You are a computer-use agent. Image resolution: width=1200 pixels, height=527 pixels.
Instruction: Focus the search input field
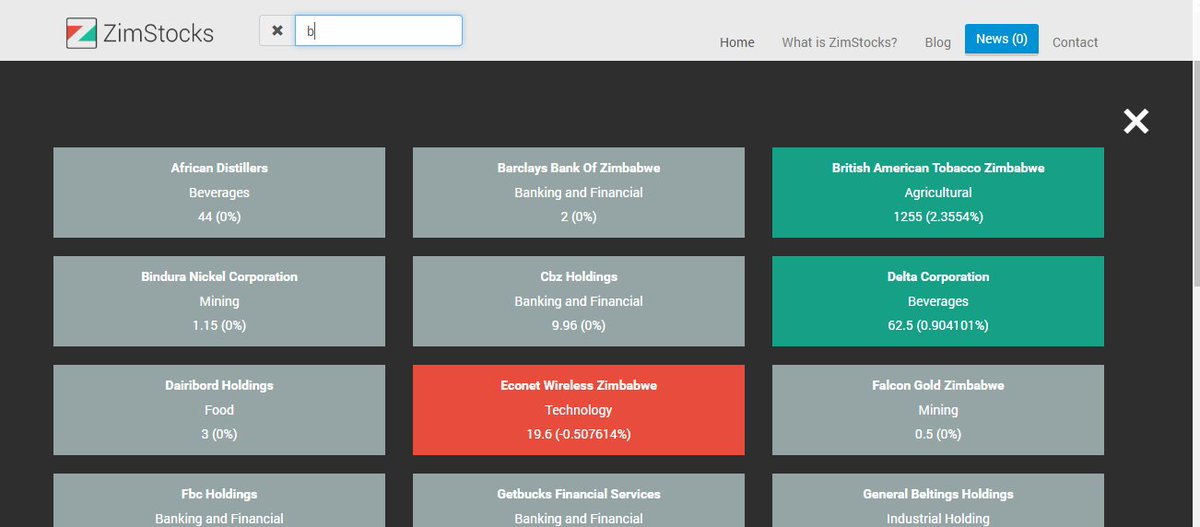coord(379,31)
